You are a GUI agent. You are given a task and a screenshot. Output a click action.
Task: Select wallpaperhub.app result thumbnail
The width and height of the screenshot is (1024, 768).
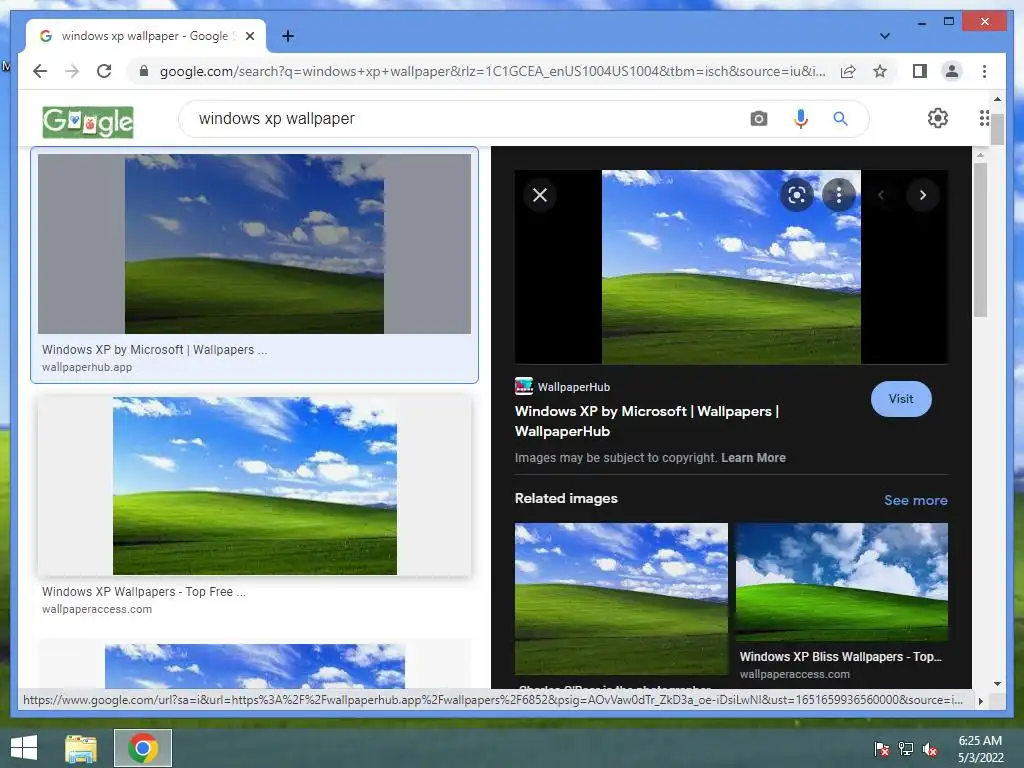tap(254, 244)
